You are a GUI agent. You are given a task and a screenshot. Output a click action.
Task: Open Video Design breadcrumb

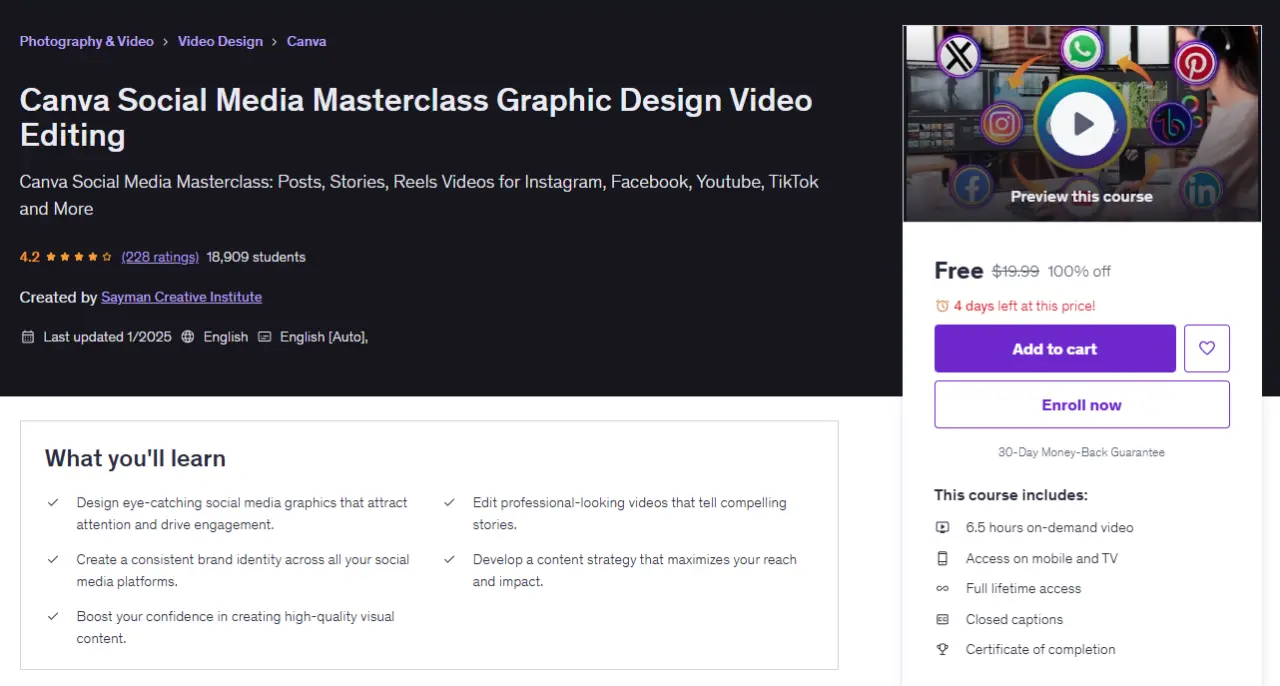click(x=220, y=41)
